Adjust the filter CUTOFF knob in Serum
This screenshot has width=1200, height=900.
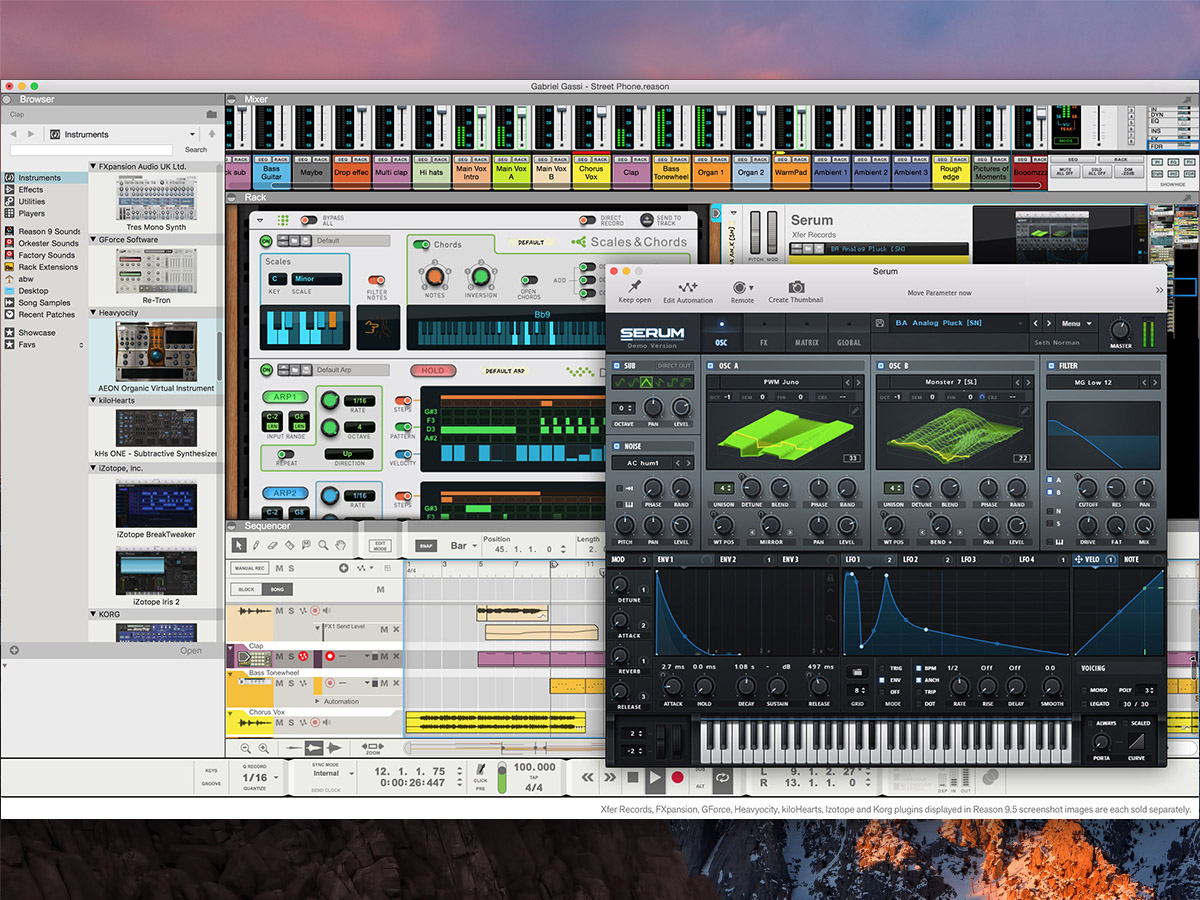point(1088,487)
